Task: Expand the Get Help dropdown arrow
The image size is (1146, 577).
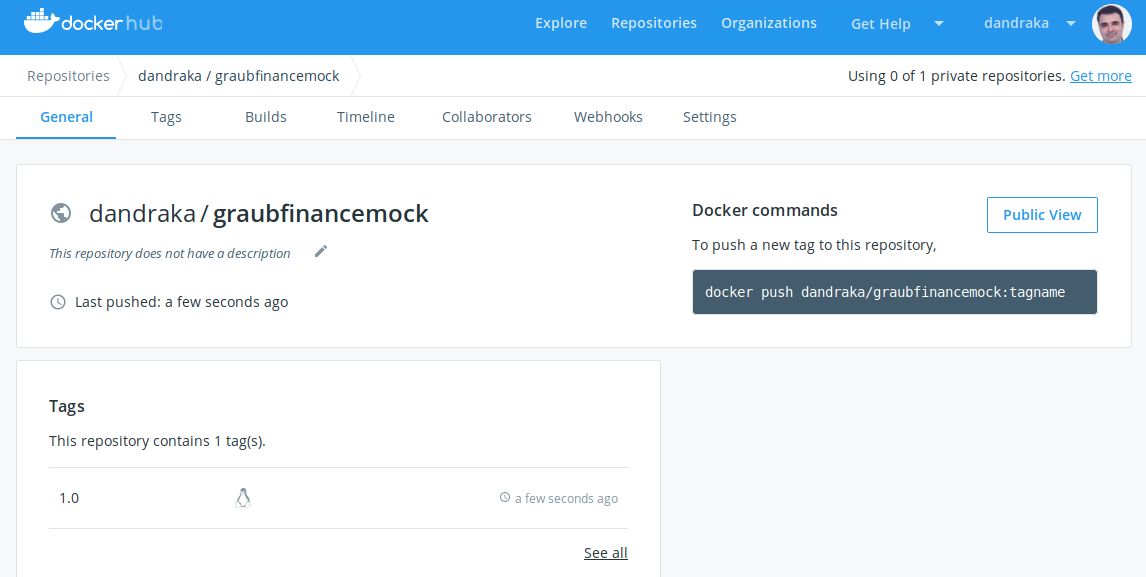Action: pos(938,23)
